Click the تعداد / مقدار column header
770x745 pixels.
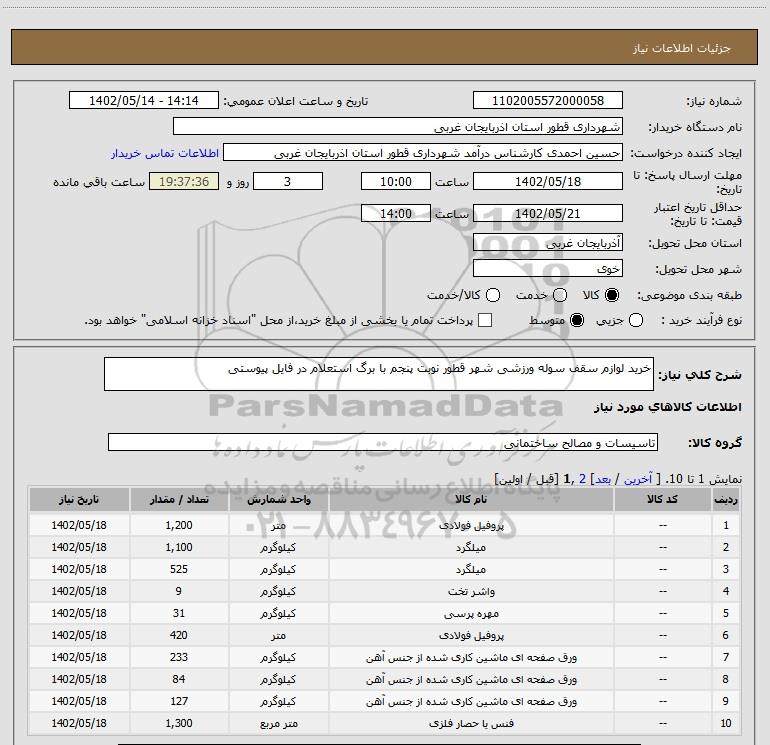click(179, 499)
